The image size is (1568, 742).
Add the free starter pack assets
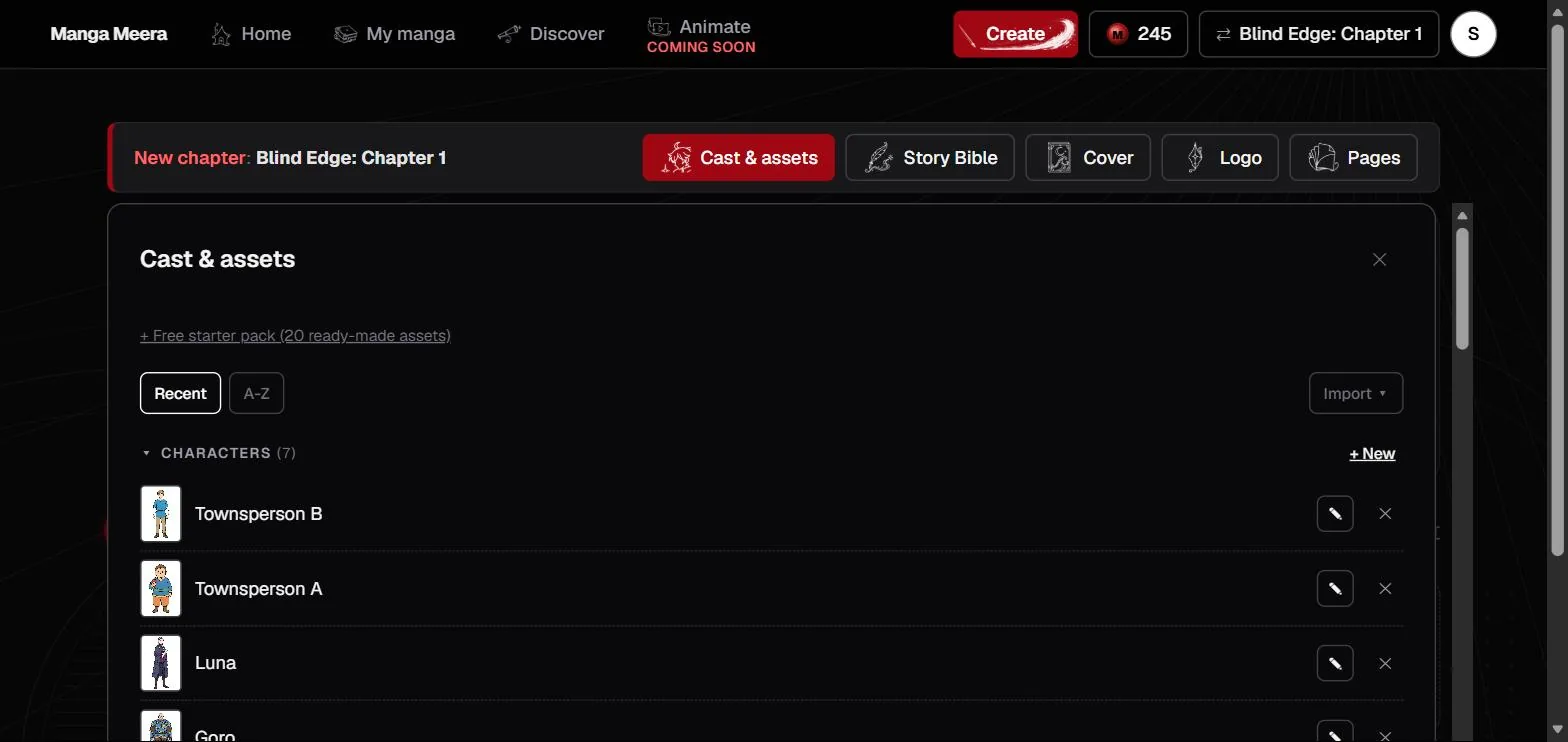tap(295, 336)
